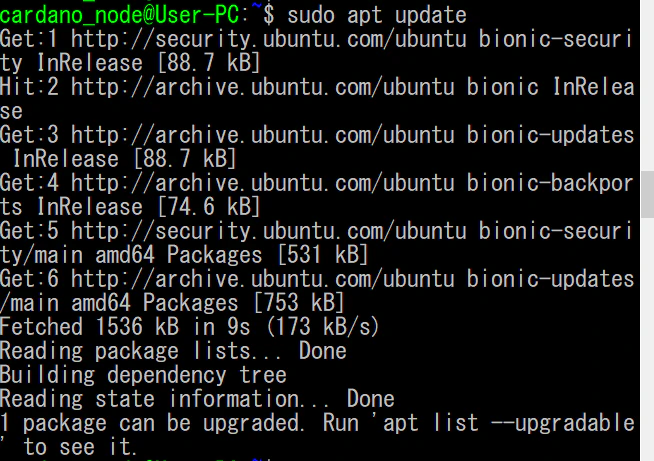Click the '[74.6 kB]' size text
The height and width of the screenshot is (461, 654).
209,207
